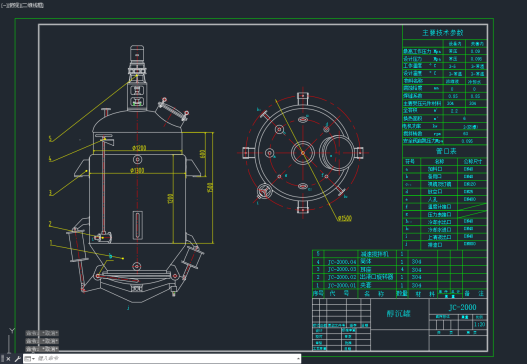Select balloon number 3 leader label
This screenshot has height=364, width=527.
coord(50,193)
